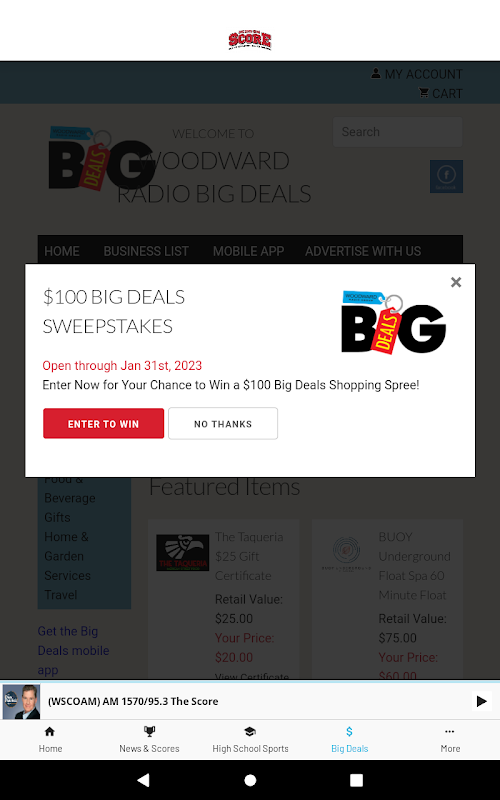
Task: Open News & Scores trophy tab
Action: pos(149,739)
